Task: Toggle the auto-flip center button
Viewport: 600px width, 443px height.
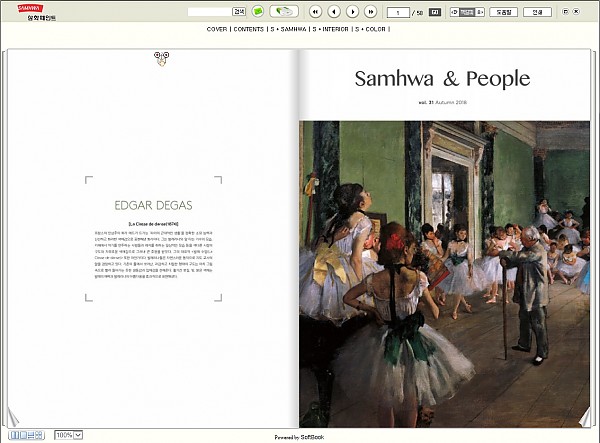Action: tap(467, 12)
